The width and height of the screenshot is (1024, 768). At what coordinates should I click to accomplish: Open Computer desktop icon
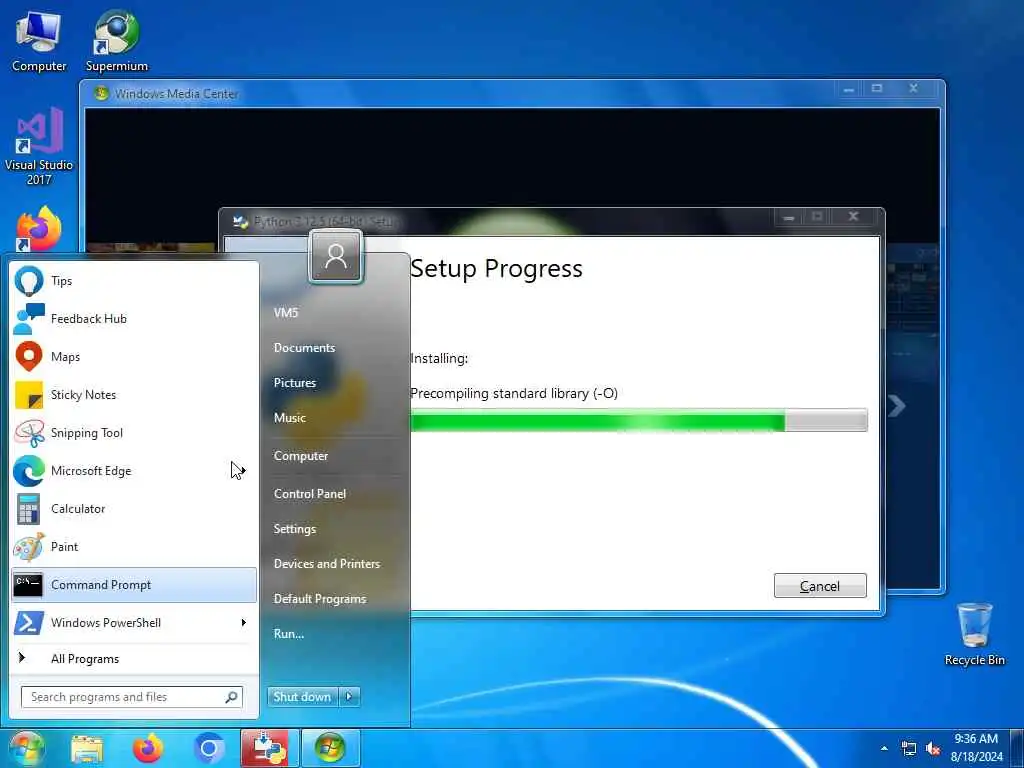[x=39, y=40]
